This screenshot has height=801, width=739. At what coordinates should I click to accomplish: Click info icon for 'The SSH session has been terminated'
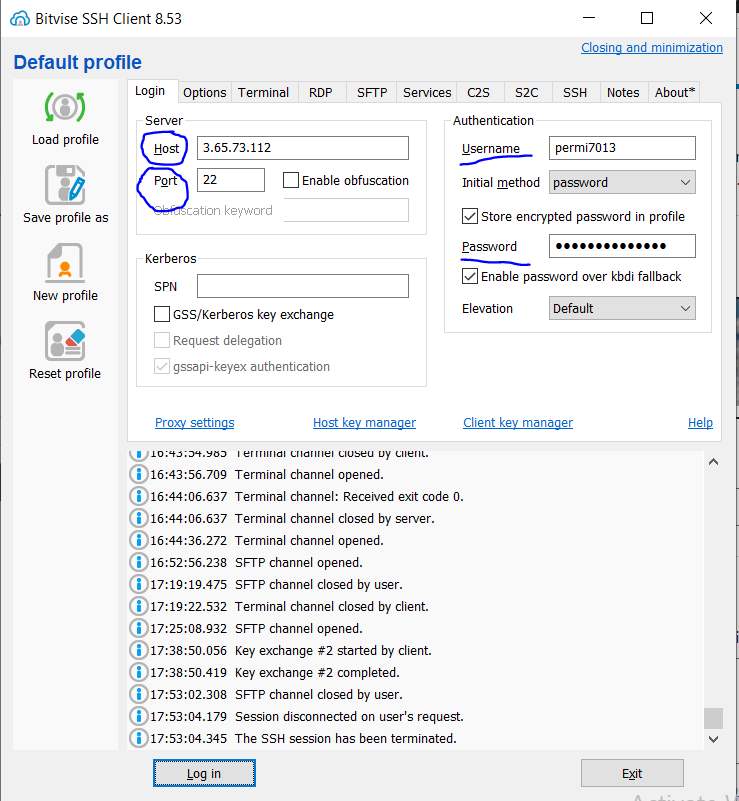click(x=138, y=738)
